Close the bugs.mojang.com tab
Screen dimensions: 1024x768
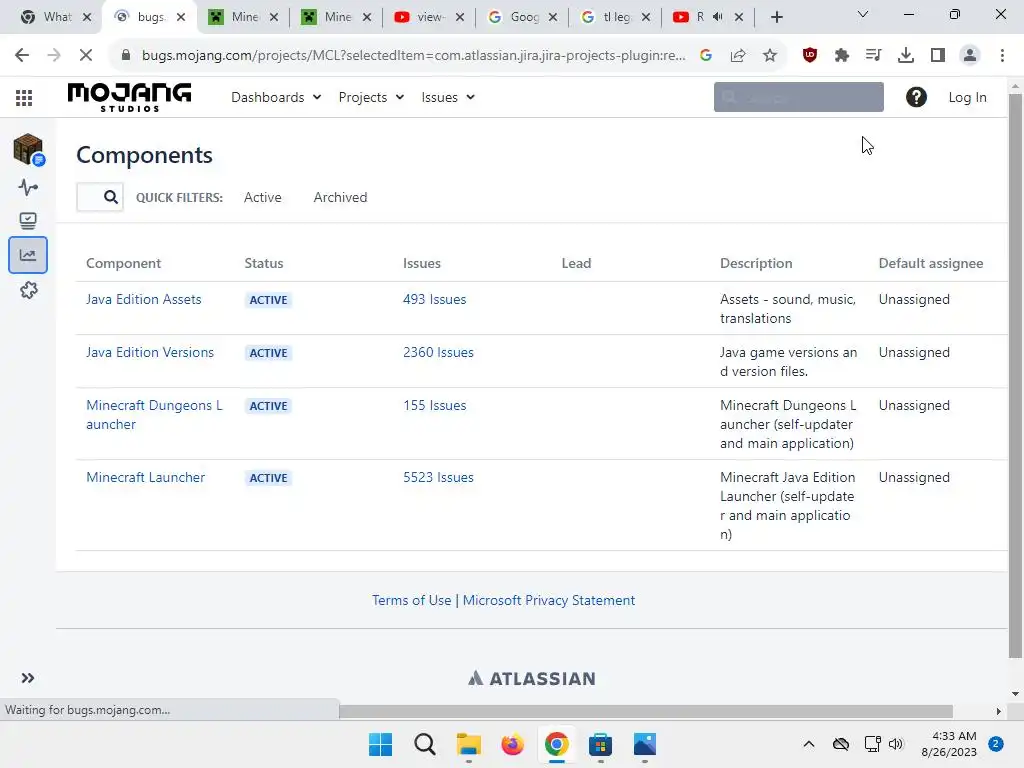click(x=182, y=17)
